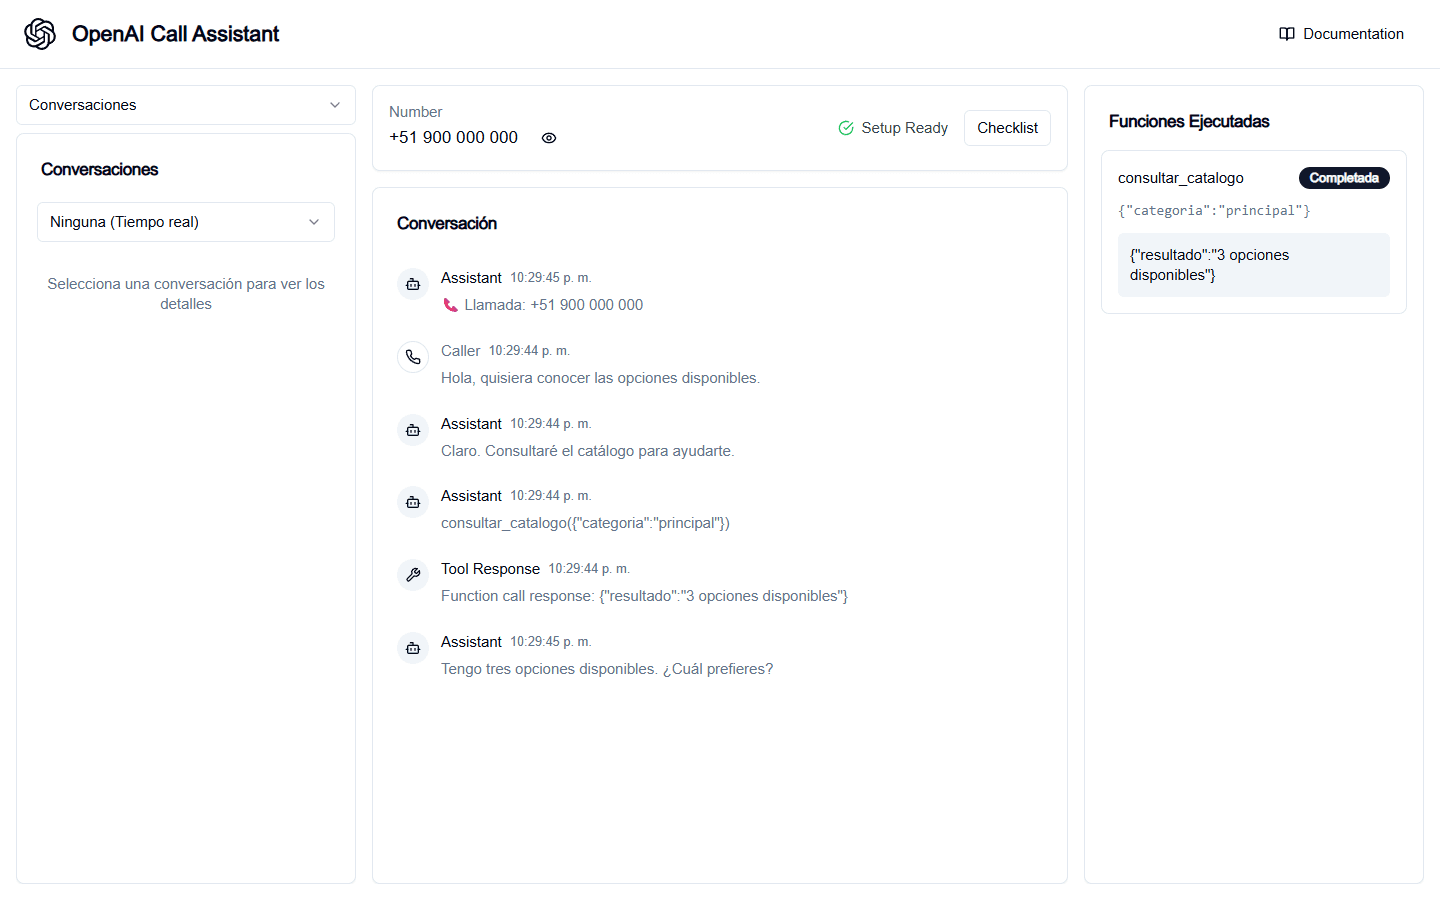
Task: Click the consultar_catalogo call message text
Action: pos(585,523)
